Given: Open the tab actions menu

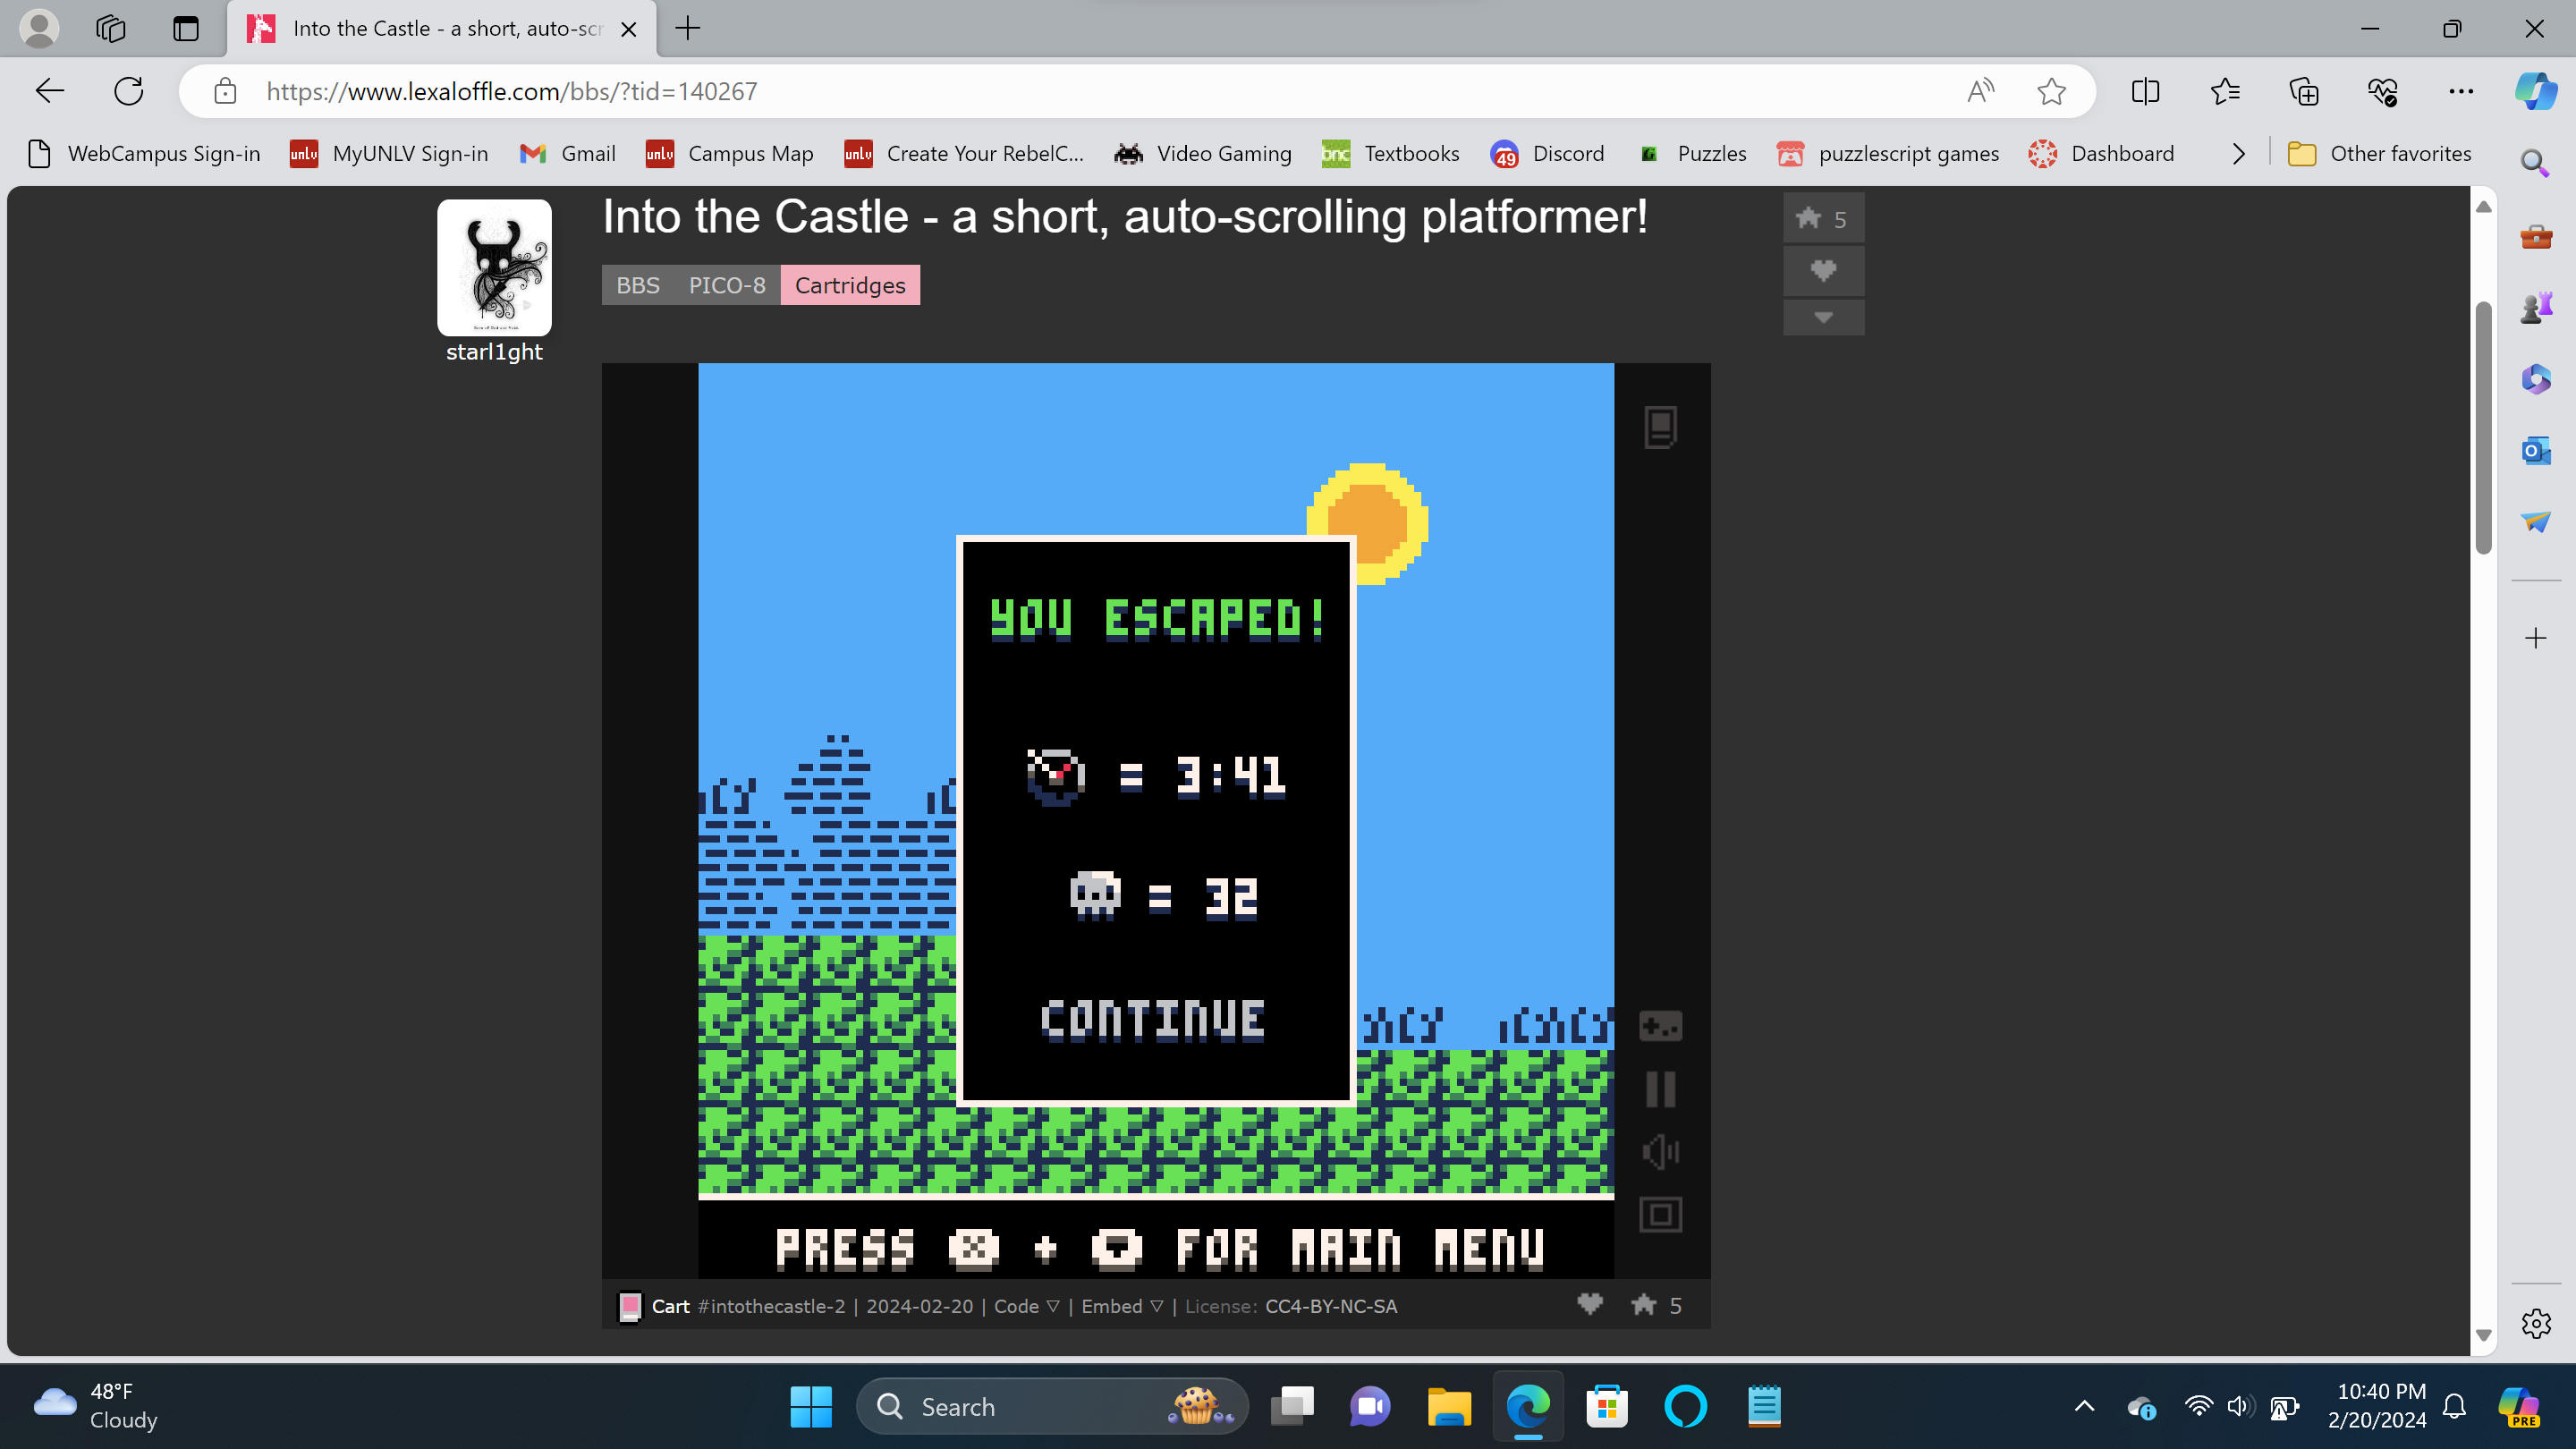Looking at the screenshot, I should 186,28.
